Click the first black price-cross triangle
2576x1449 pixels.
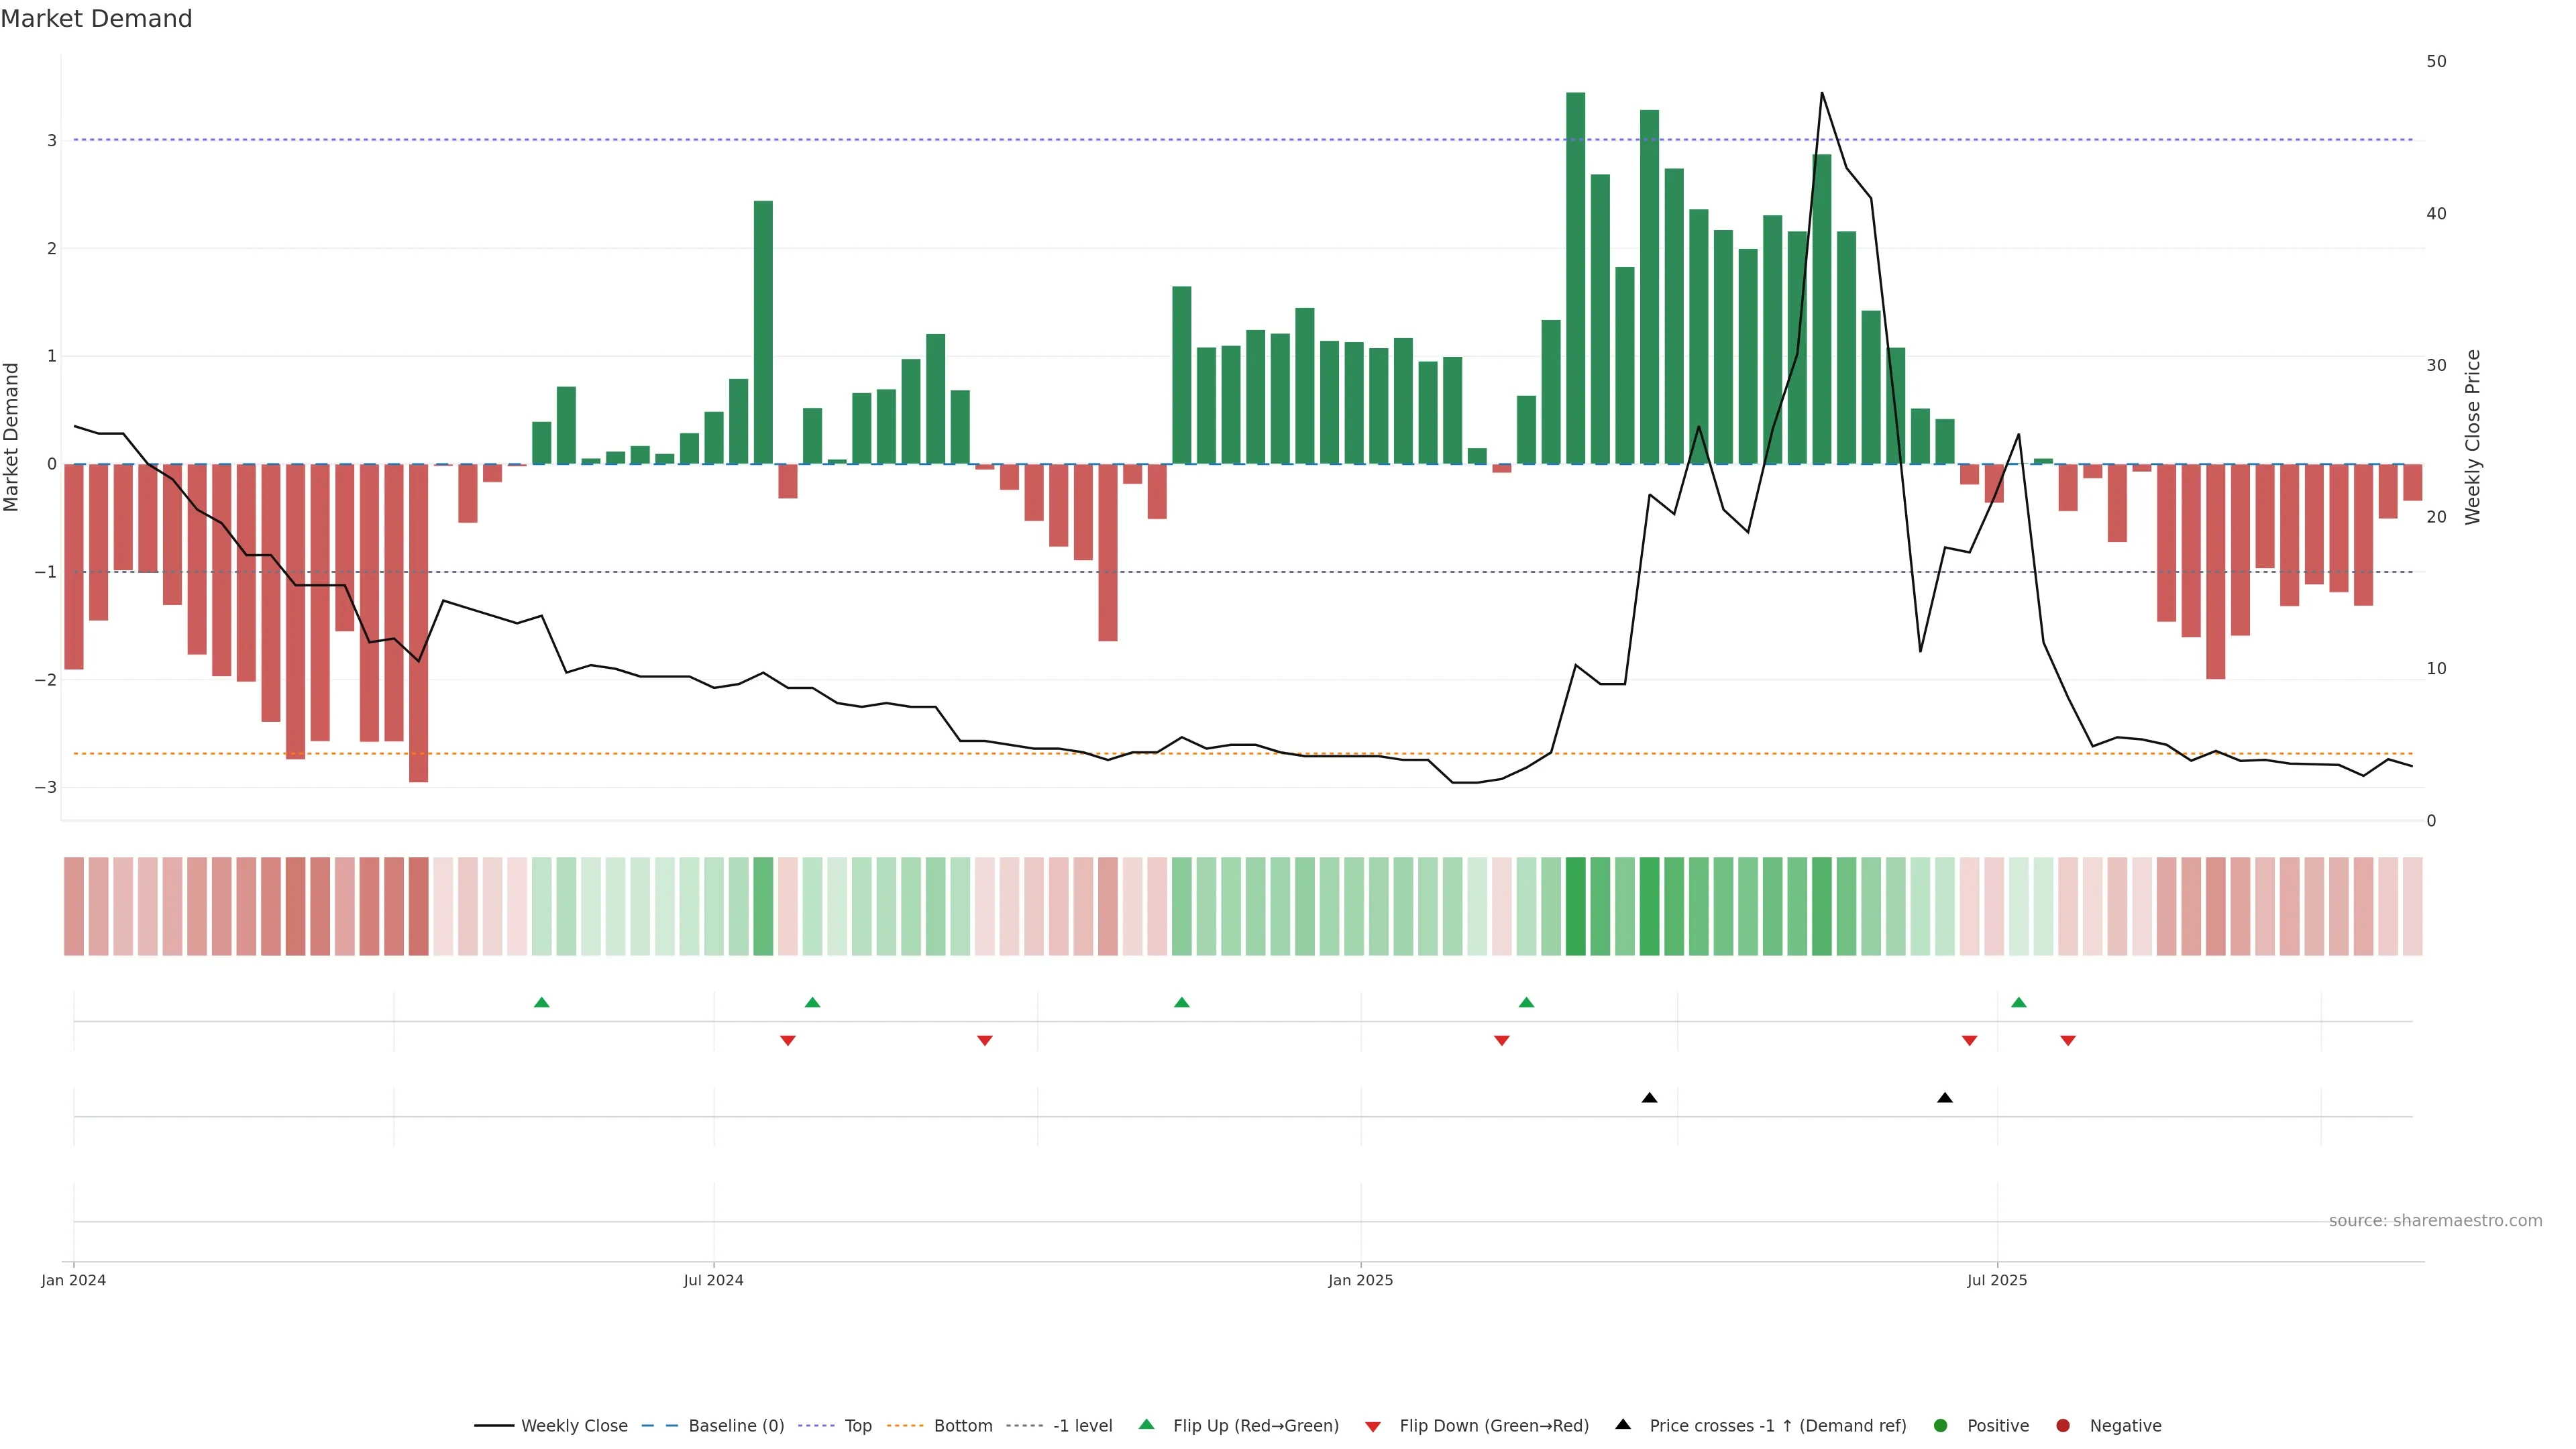(x=1650, y=1098)
